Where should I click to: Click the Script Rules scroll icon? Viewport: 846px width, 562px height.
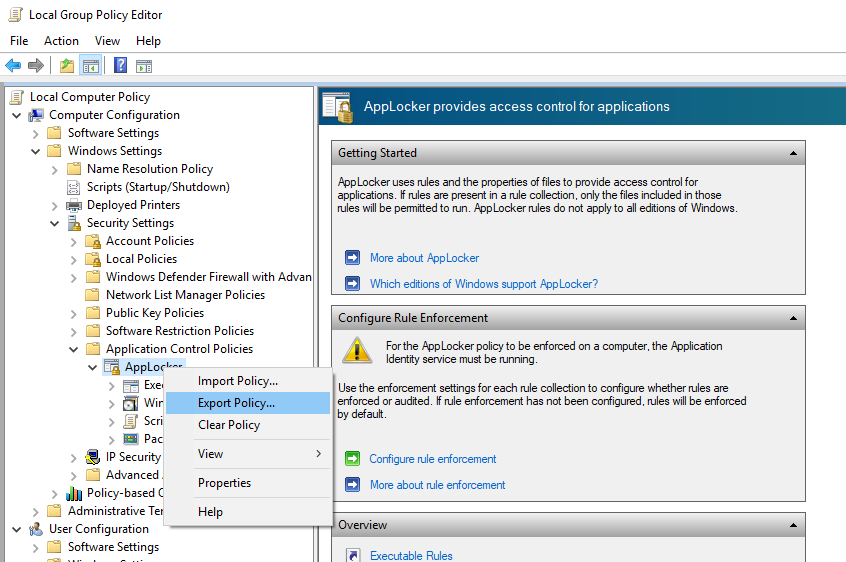(131, 421)
